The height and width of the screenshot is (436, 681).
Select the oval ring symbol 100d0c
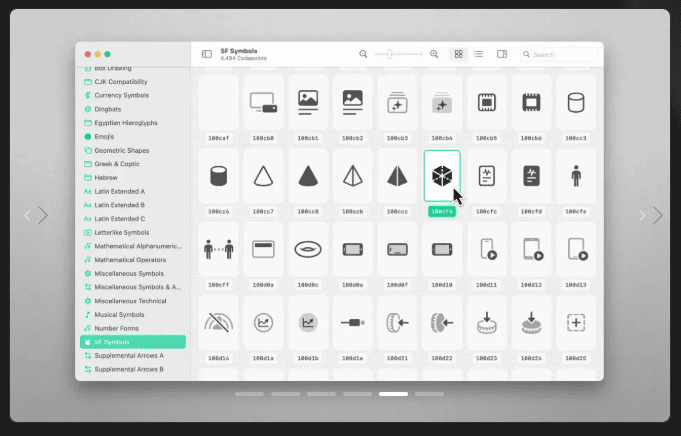308,250
